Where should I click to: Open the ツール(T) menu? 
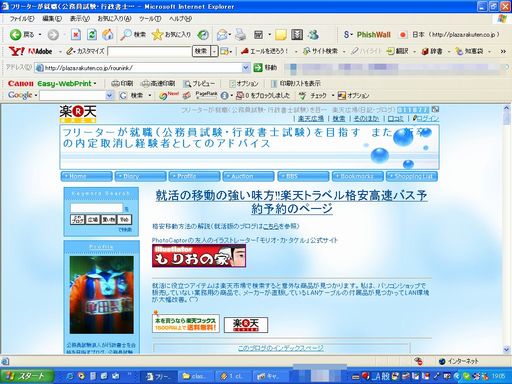(150, 19)
